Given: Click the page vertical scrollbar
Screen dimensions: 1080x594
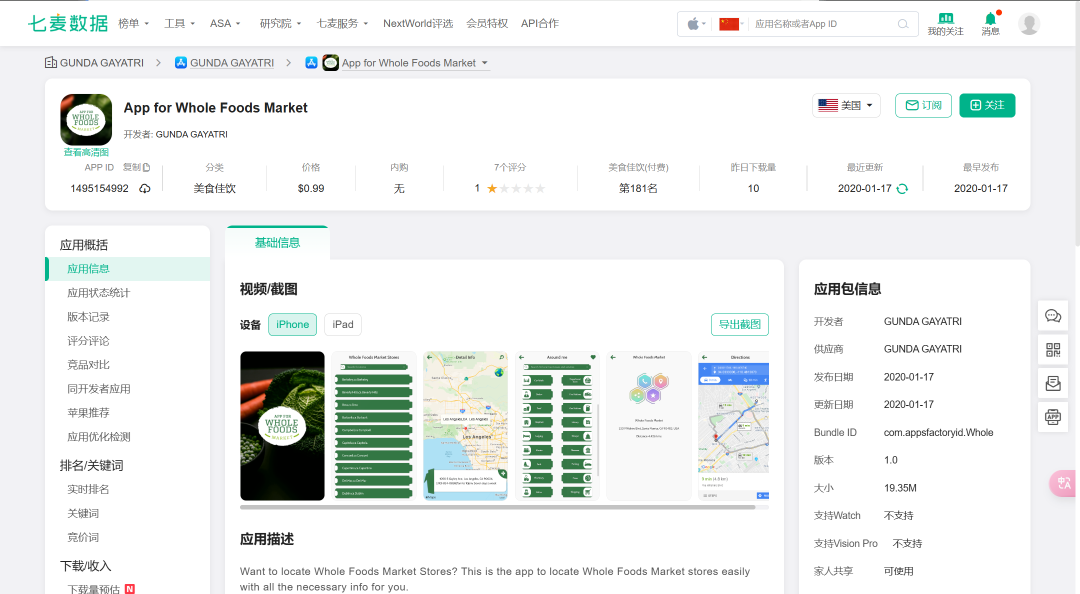Looking at the screenshot, I should pos(1077,124).
